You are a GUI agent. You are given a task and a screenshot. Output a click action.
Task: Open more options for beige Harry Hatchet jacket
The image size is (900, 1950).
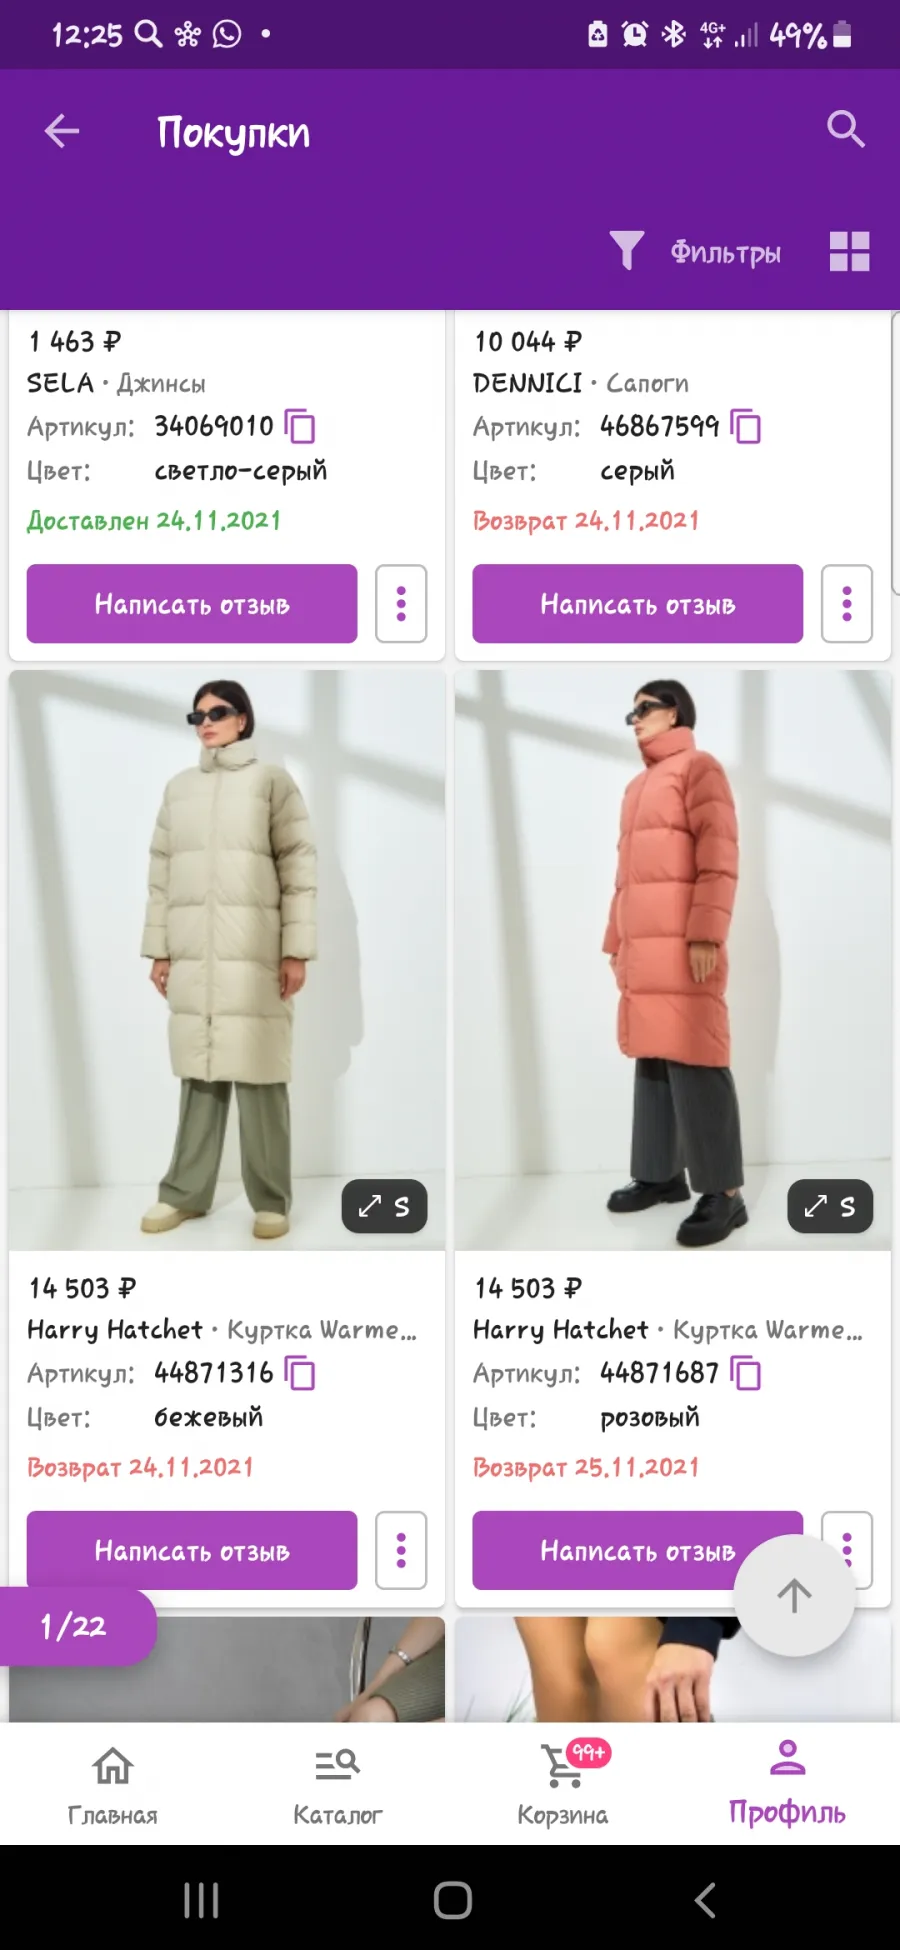(x=401, y=1551)
